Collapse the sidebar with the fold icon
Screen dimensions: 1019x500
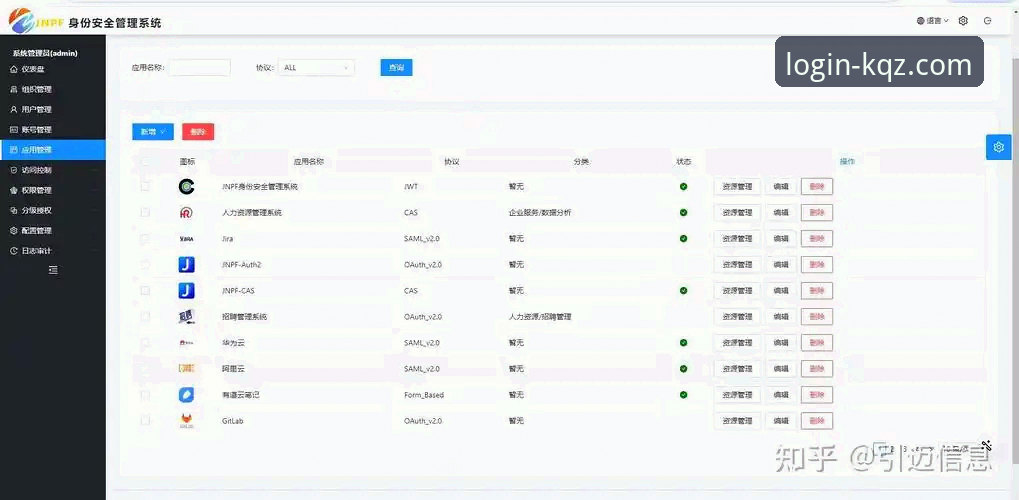[53, 270]
